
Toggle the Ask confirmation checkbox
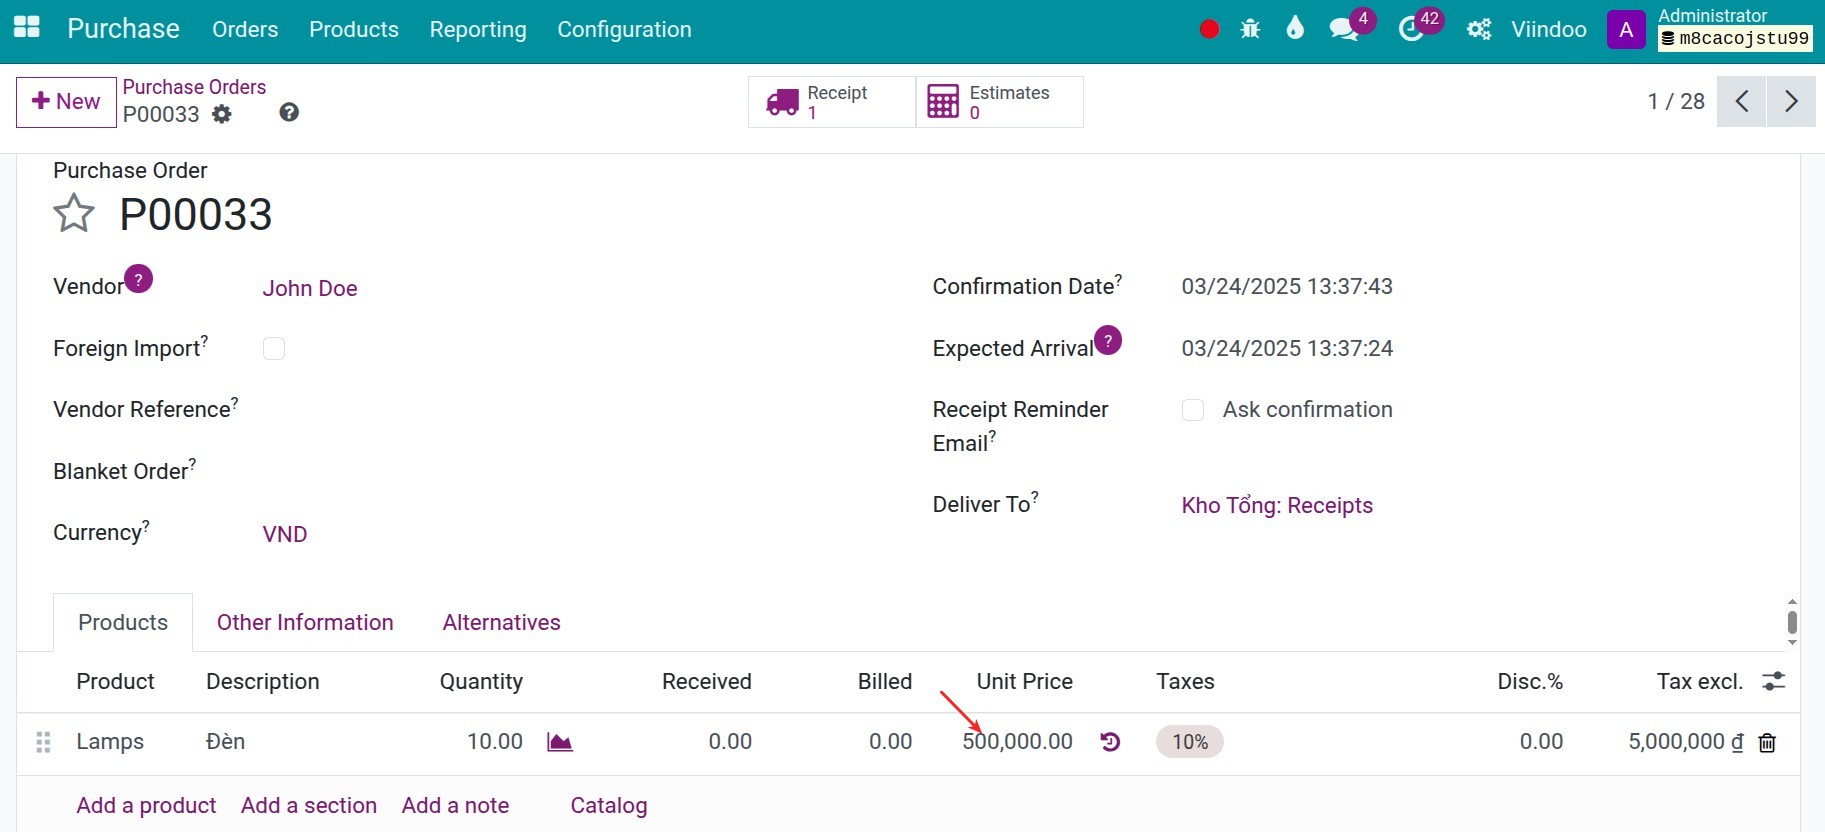coord(1193,410)
